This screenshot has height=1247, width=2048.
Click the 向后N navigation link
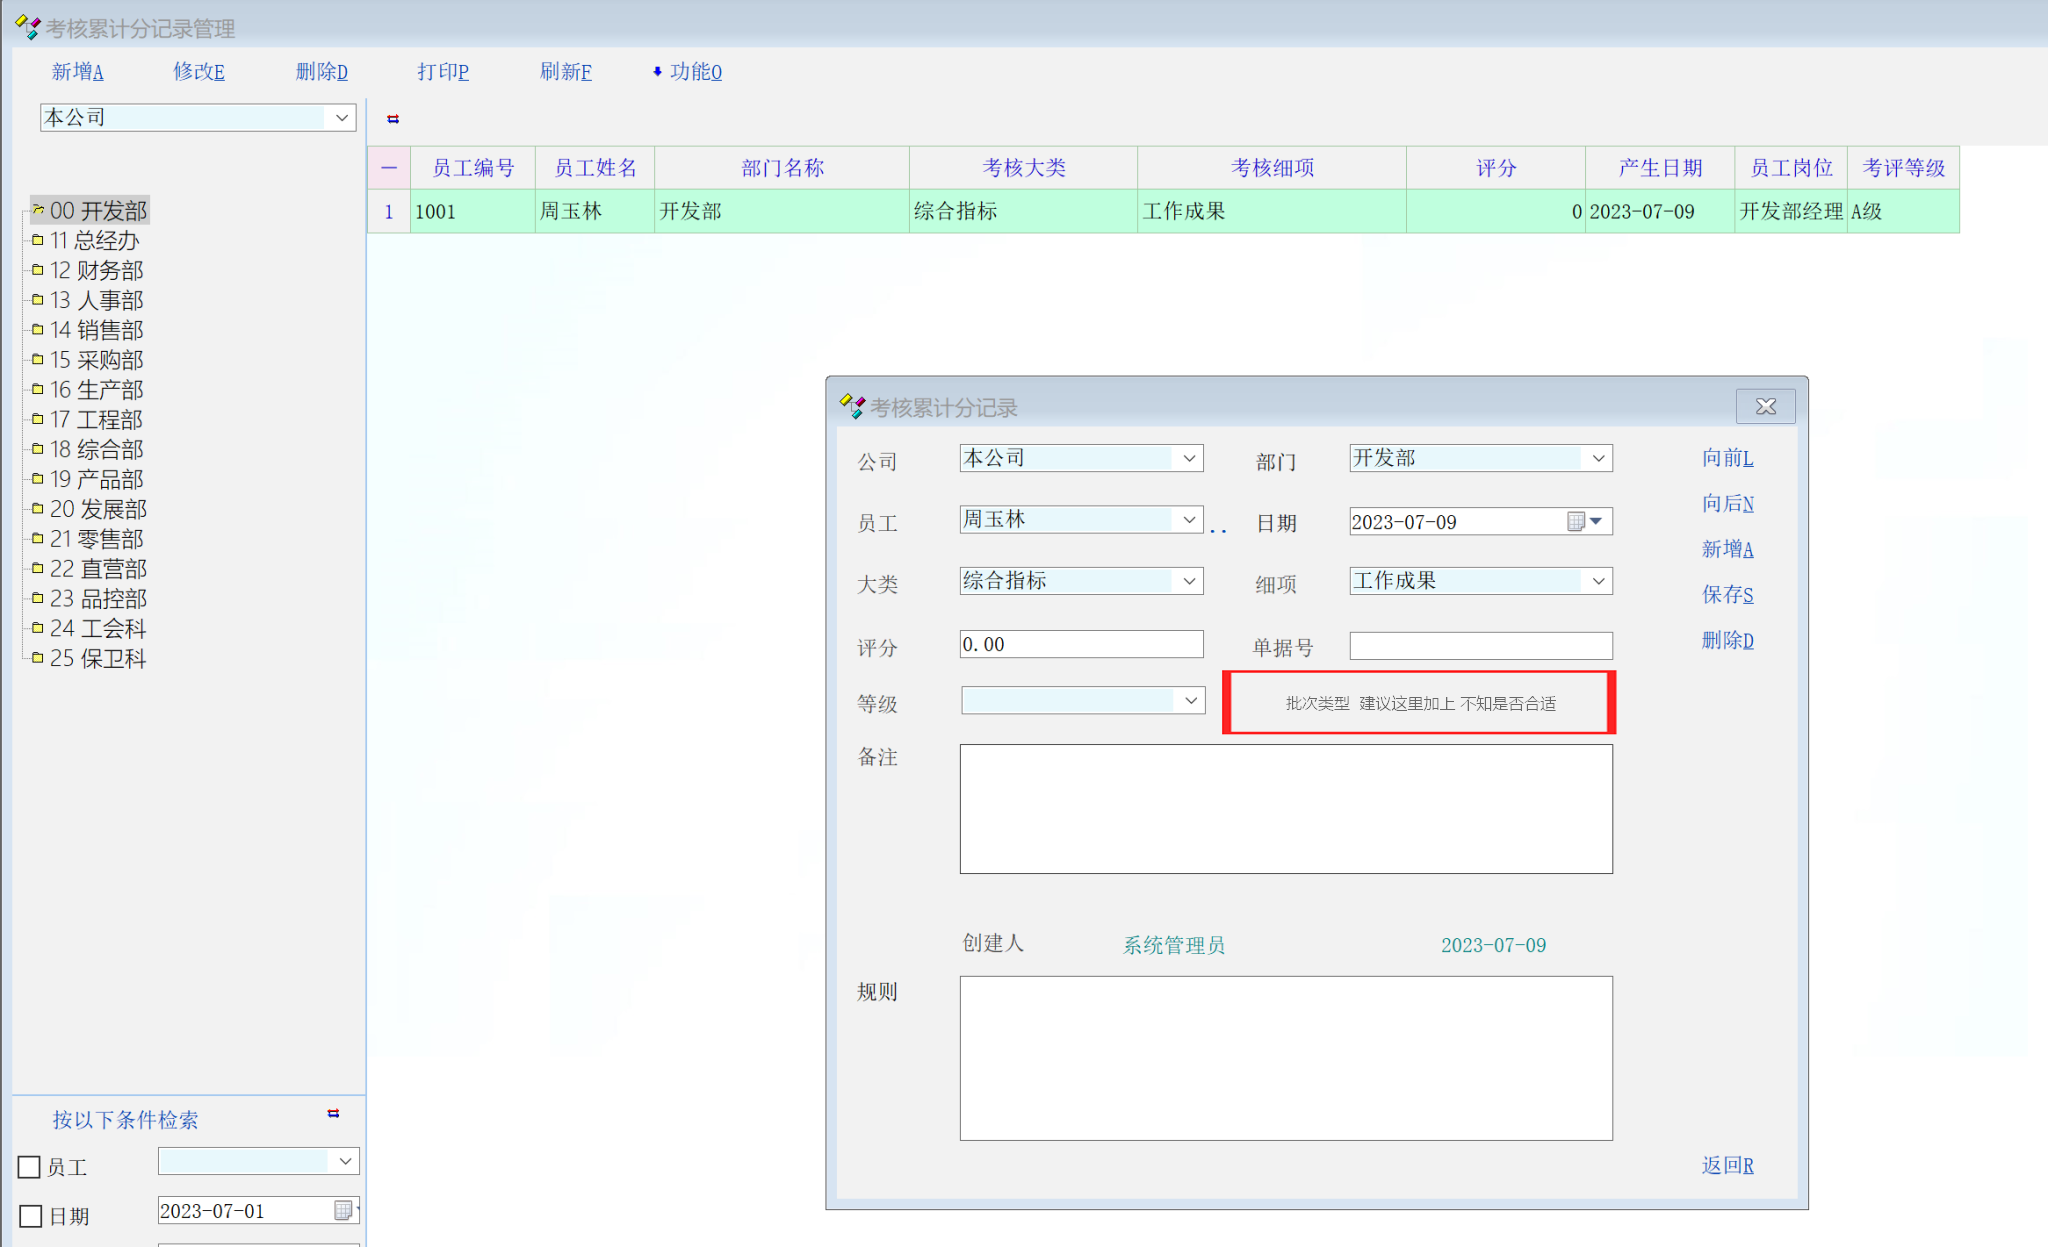tap(1727, 504)
